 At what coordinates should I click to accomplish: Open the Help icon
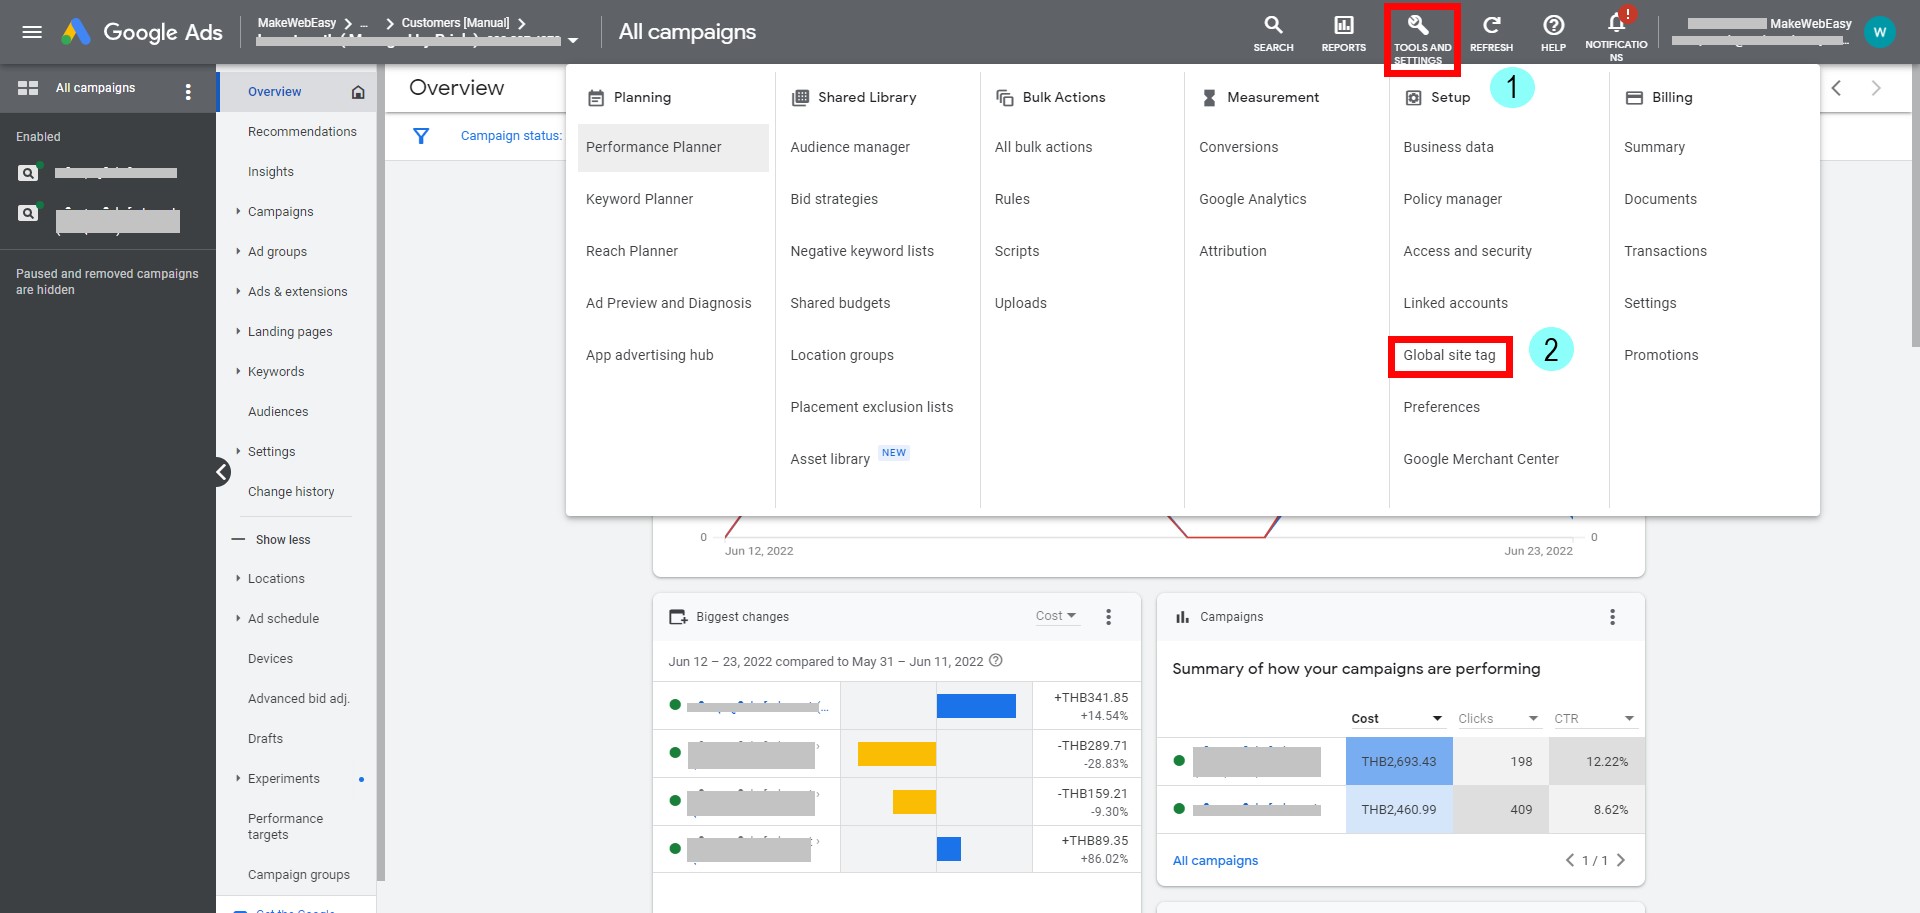click(x=1553, y=32)
